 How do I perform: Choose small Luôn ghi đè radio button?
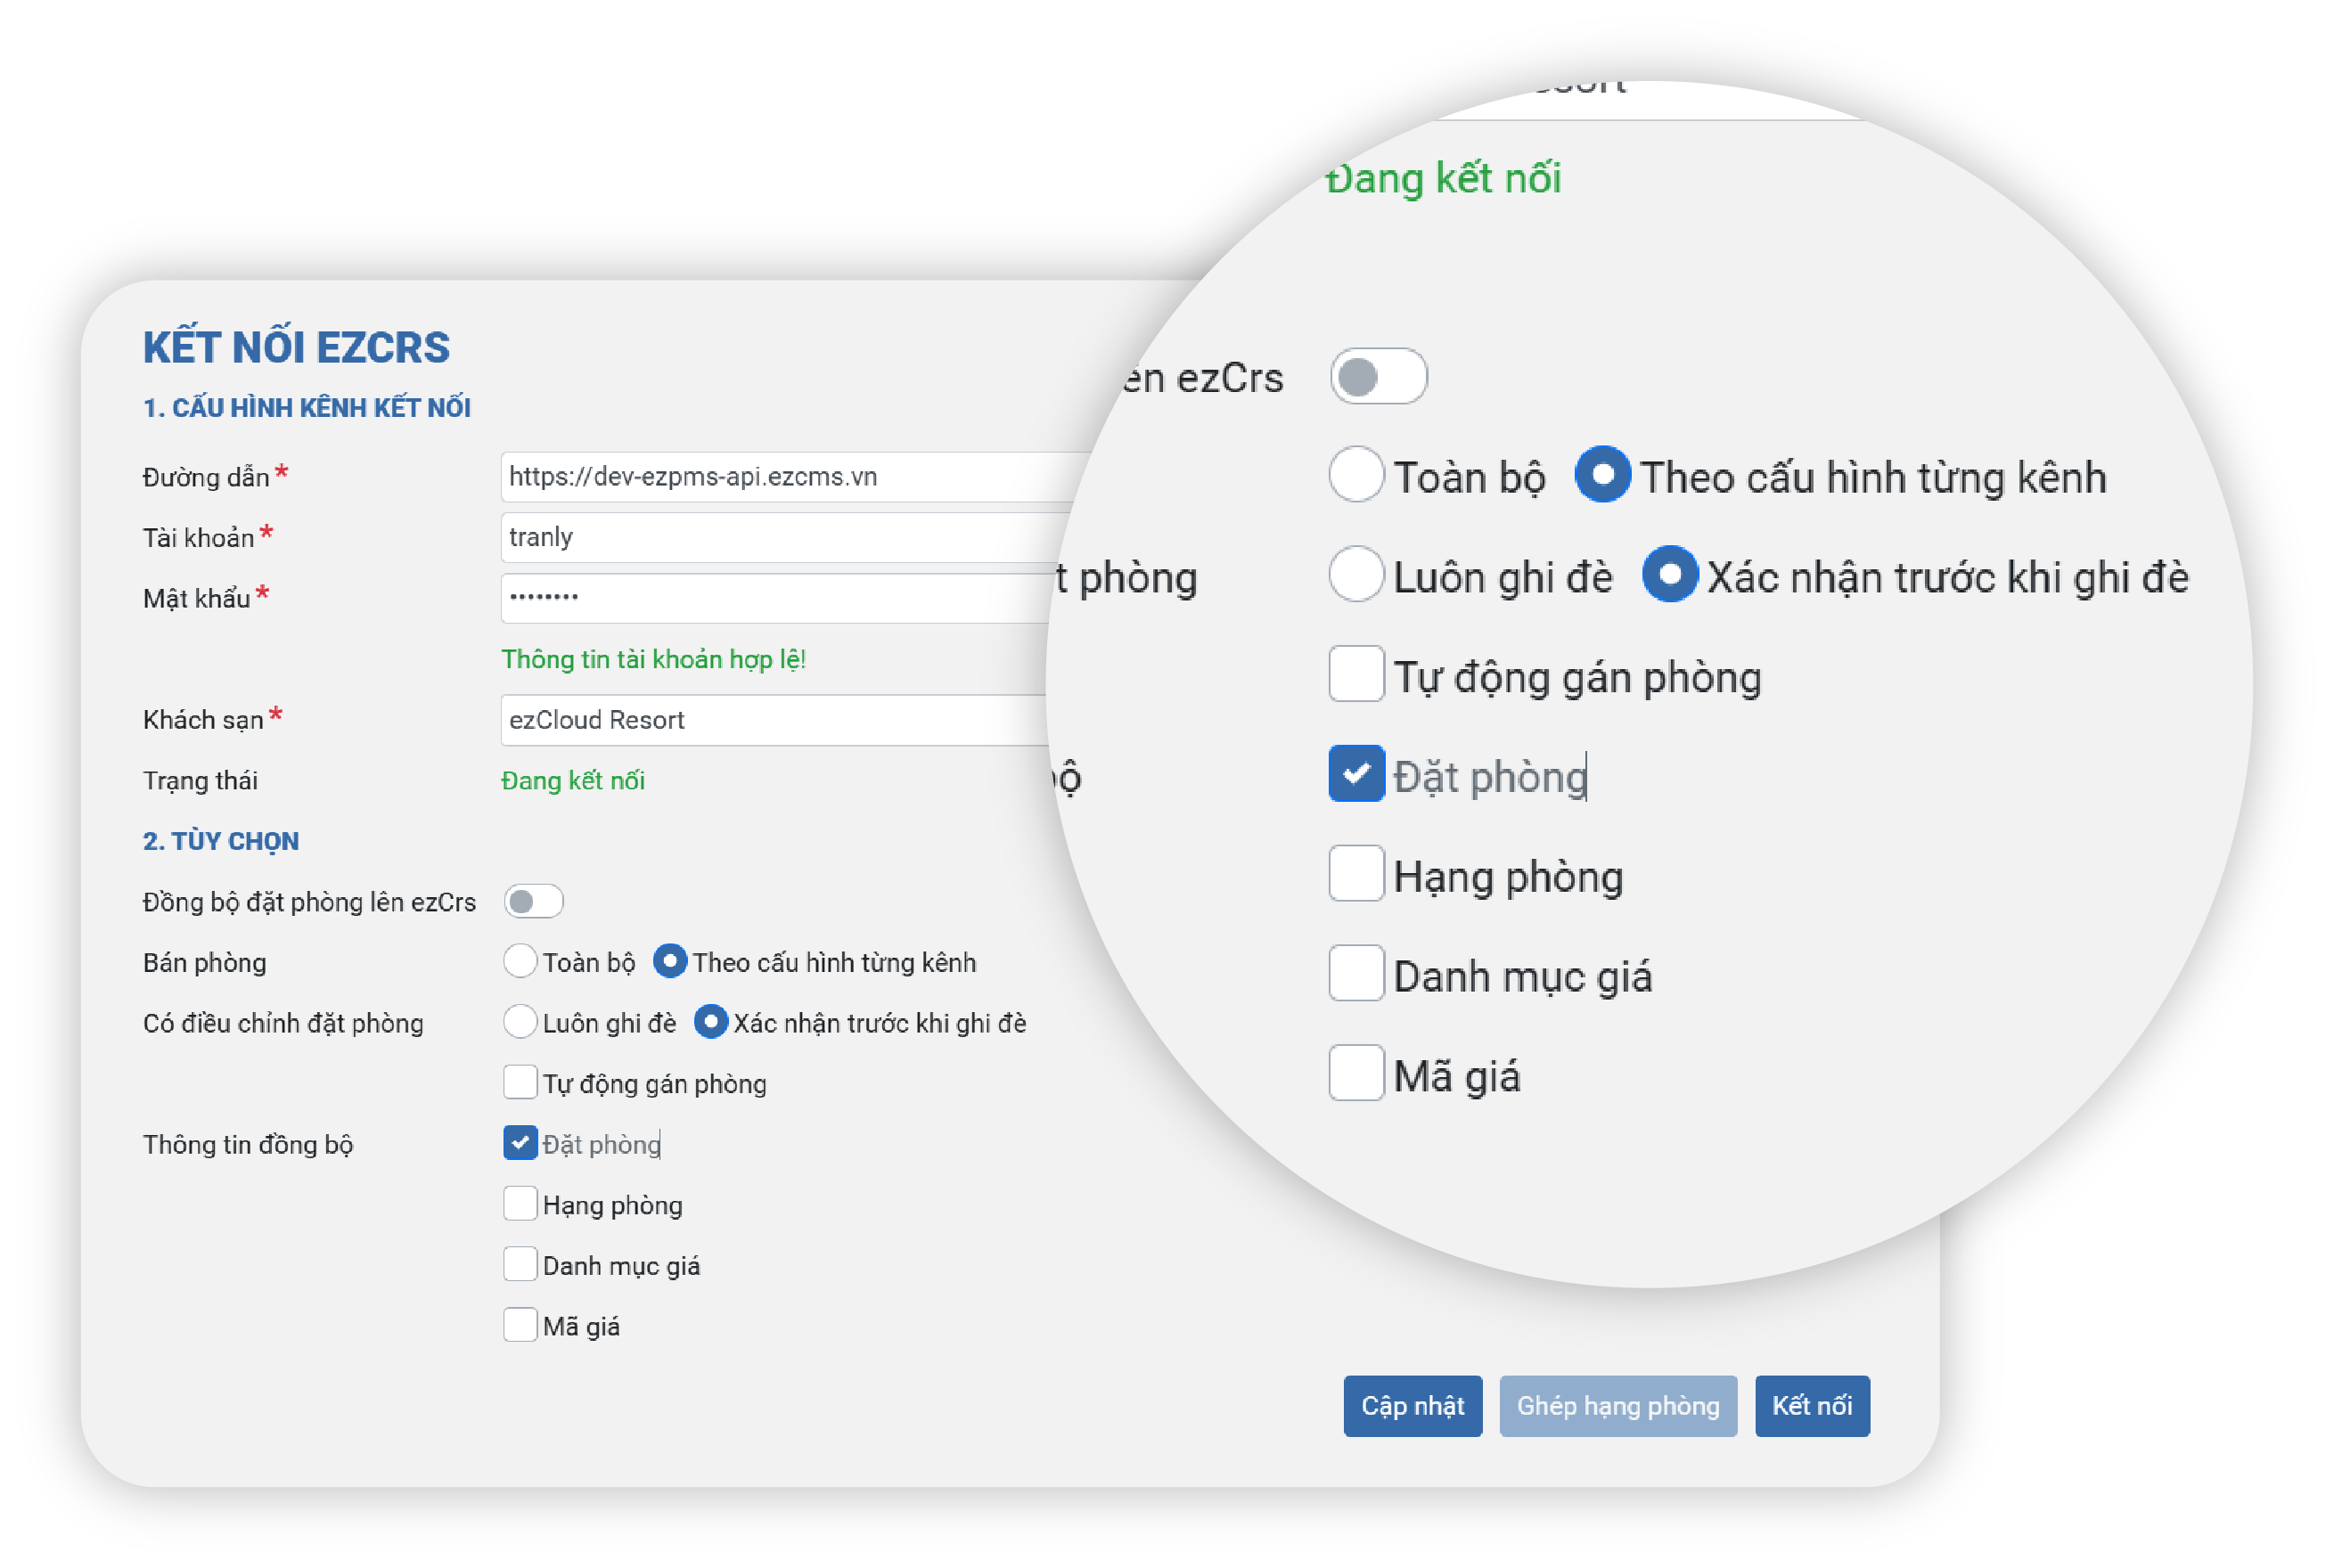click(x=520, y=1022)
